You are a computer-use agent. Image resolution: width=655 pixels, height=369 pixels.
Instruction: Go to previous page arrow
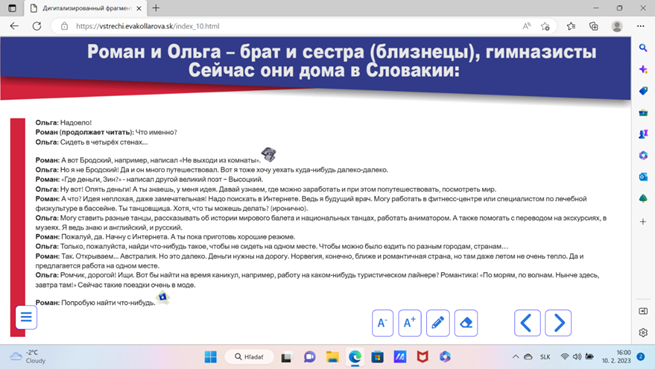[x=527, y=323]
